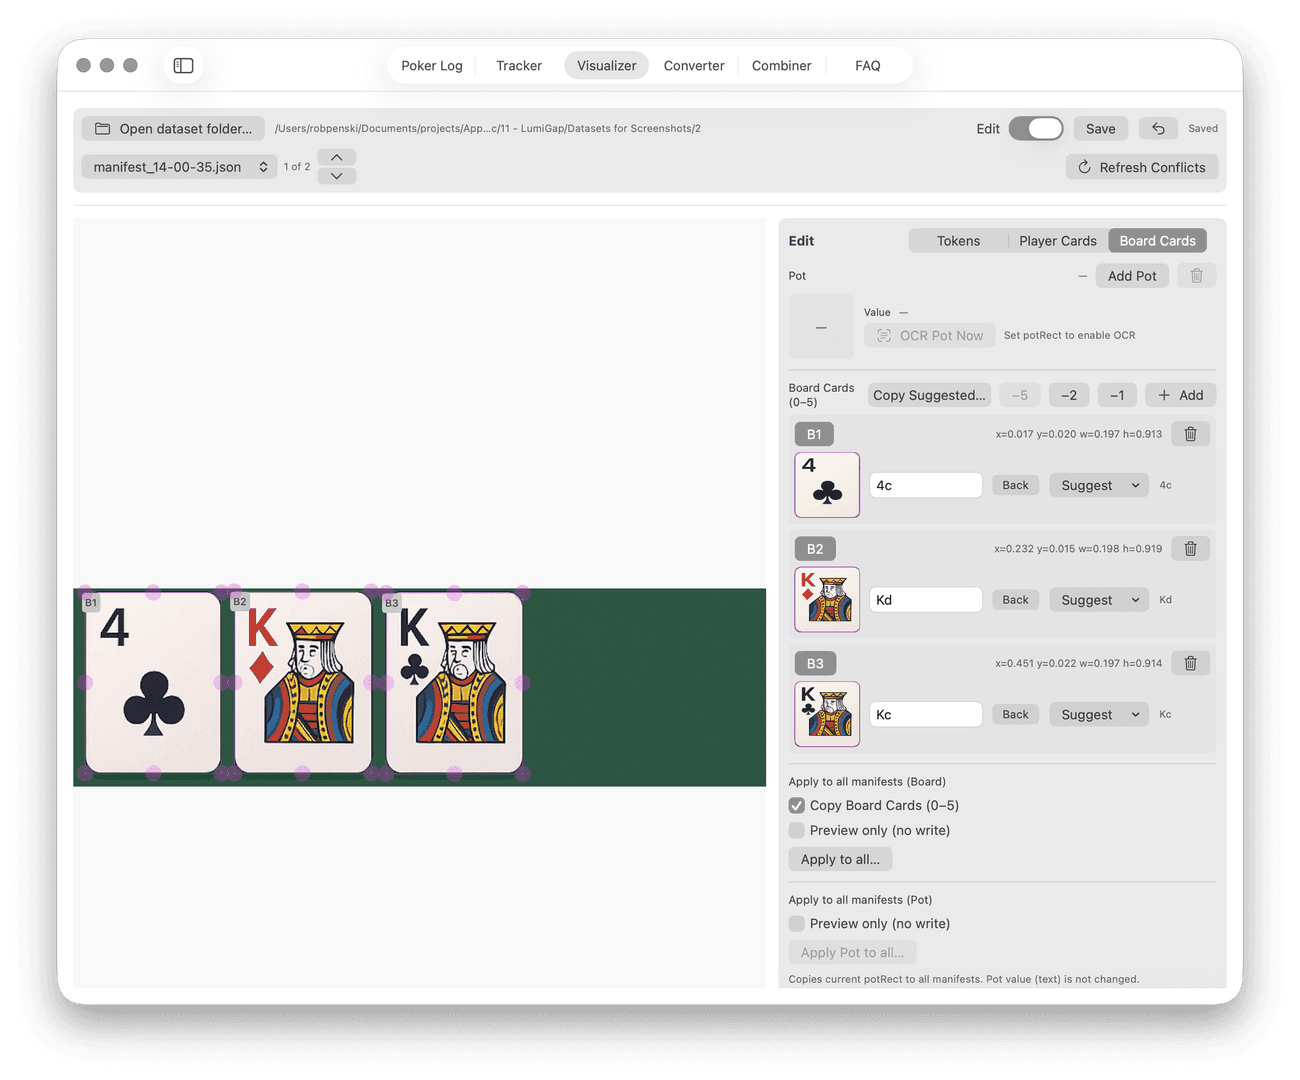Click the B3 label on king of clubs
Screen dimensions: 1300x1080
392,603
